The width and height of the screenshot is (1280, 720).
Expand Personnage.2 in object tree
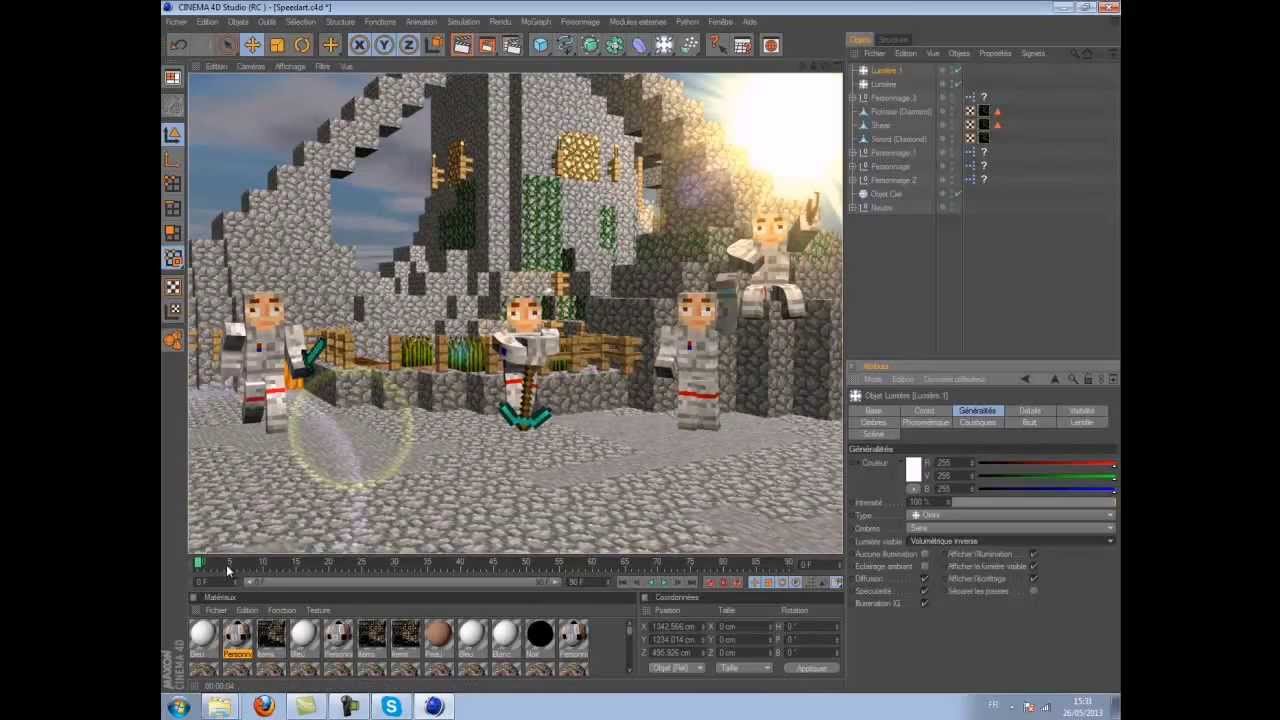click(x=852, y=180)
